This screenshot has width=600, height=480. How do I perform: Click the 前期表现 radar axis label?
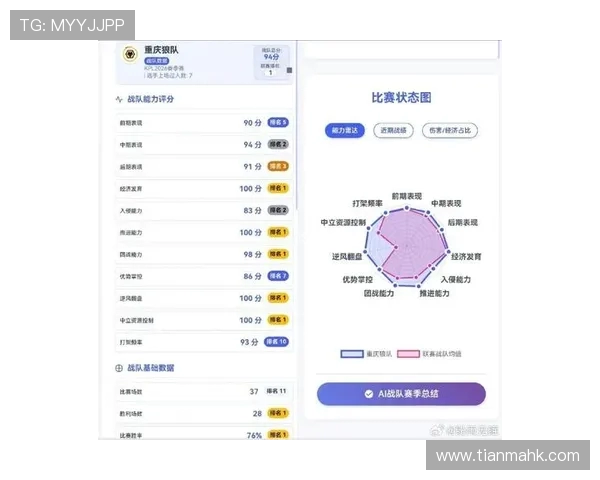pos(407,196)
